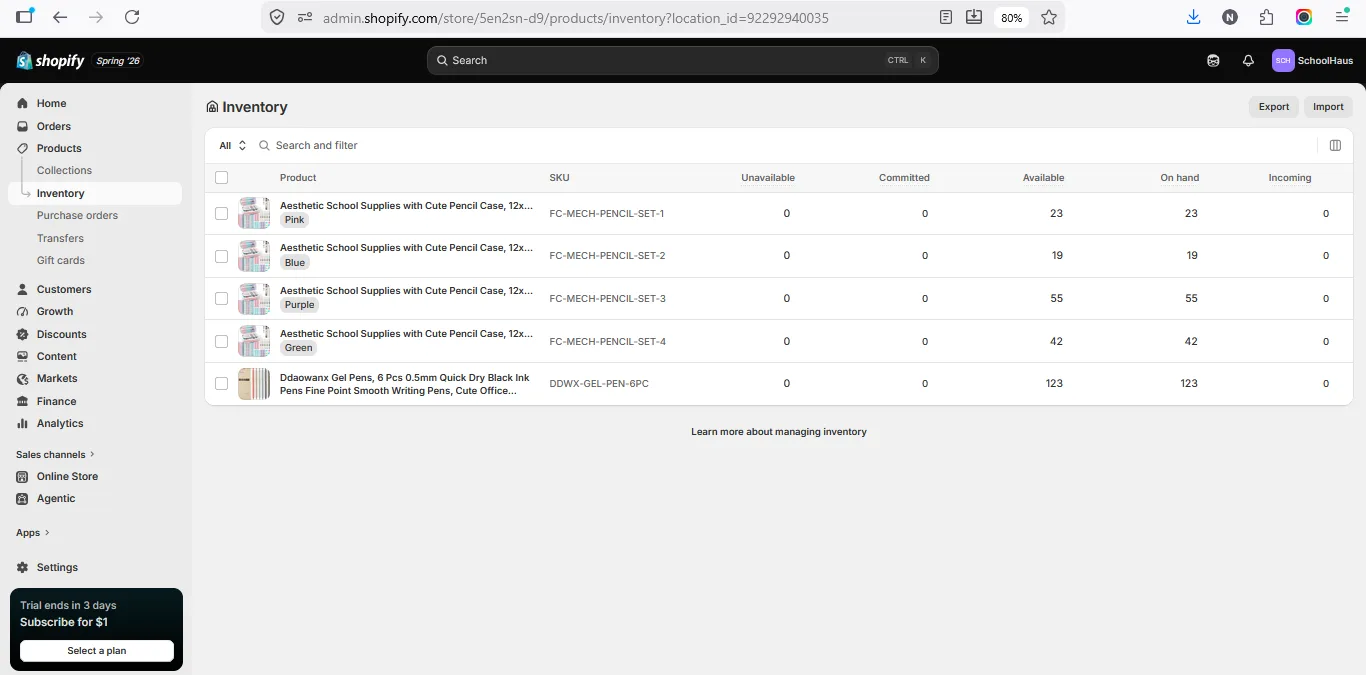
Task: Bookmark this page with the star icon
Action: [1049, 17]
